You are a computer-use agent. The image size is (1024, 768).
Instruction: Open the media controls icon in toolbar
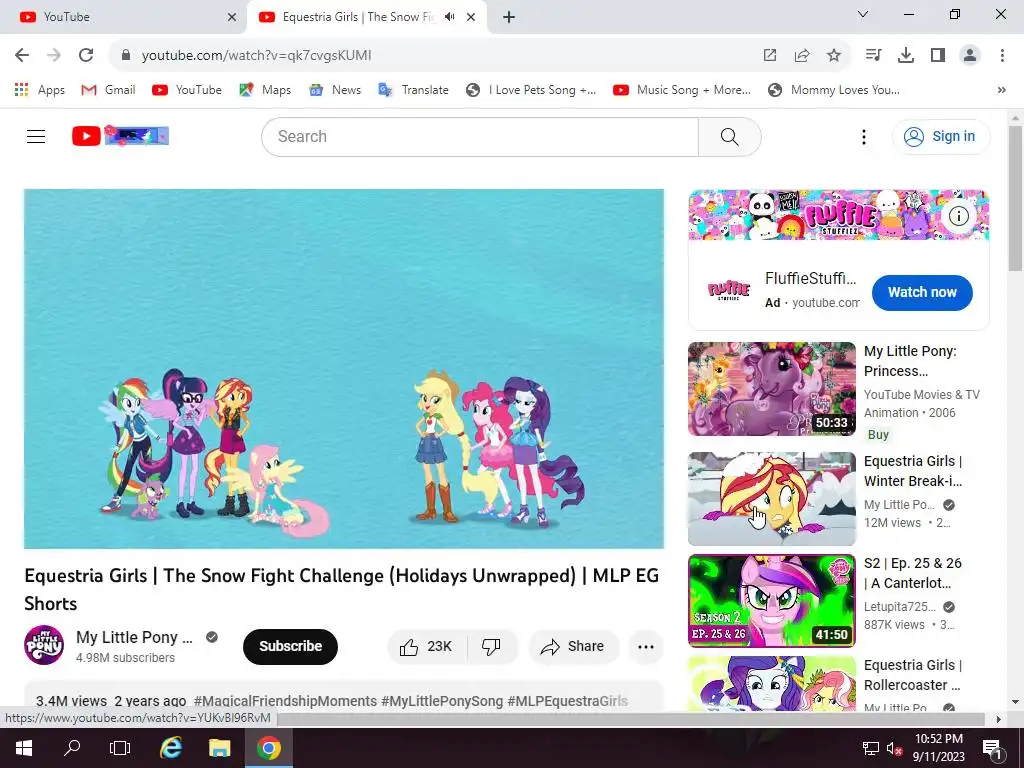[x=873, y=56]
